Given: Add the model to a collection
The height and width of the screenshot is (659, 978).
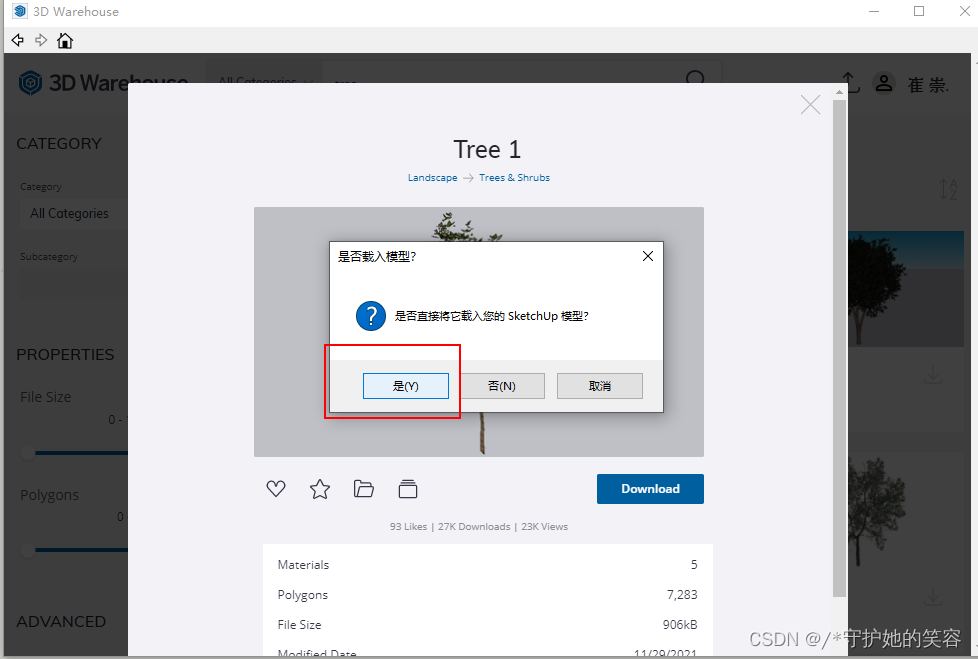Looking at the screenshot, I should [408, 489].
